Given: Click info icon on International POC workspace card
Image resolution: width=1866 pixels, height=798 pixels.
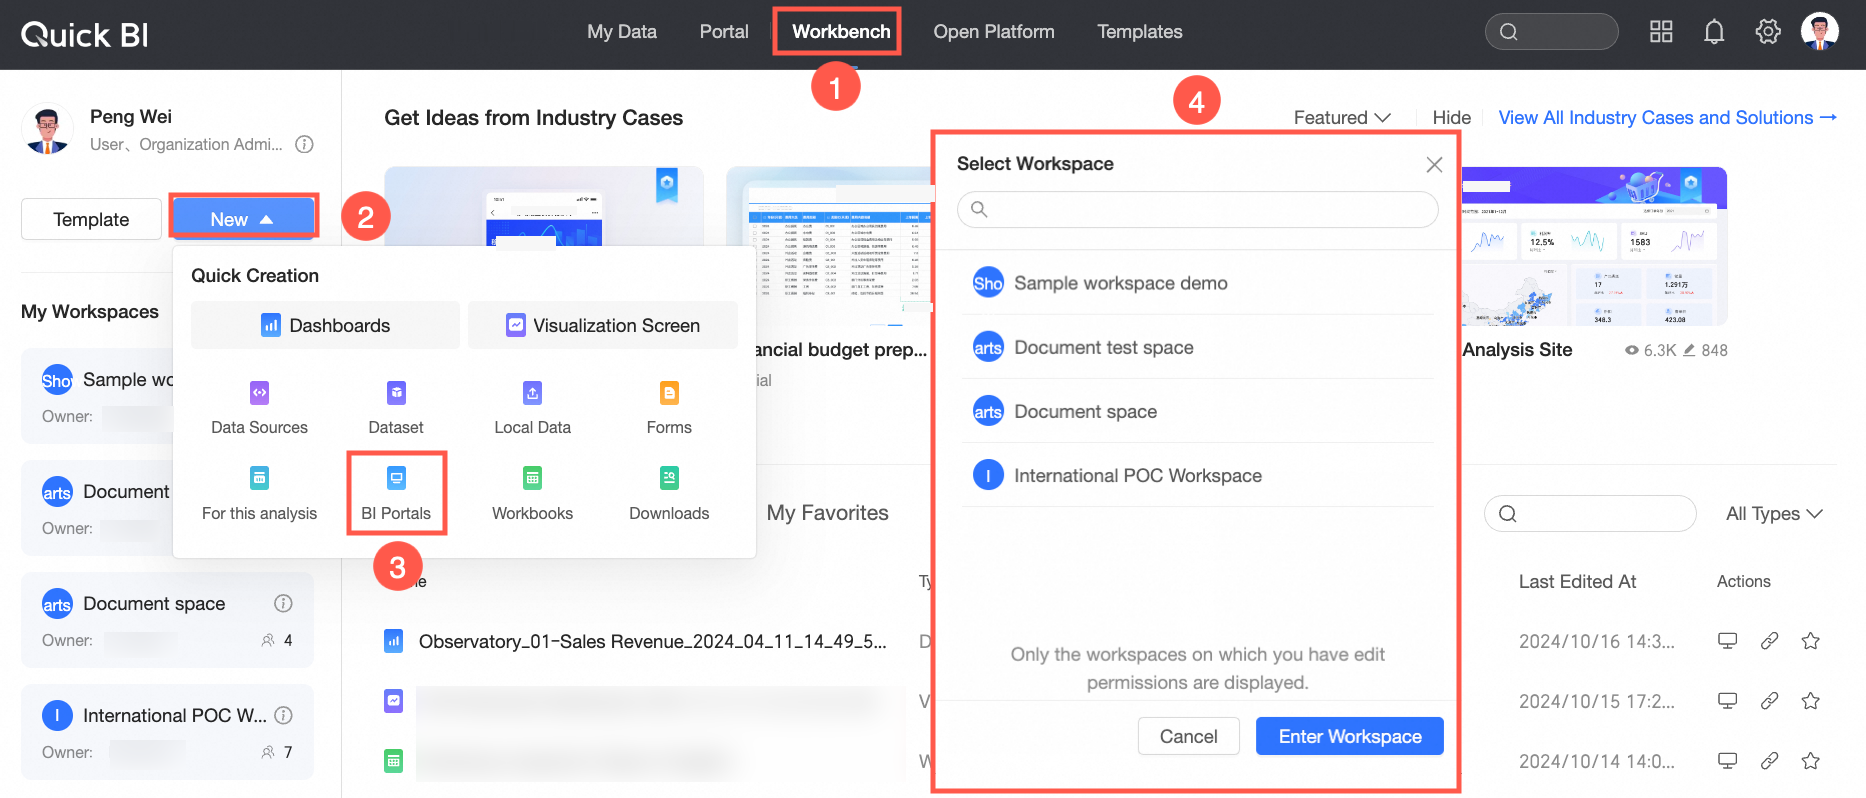Looking at the screenshot, I should click(283, 715).
